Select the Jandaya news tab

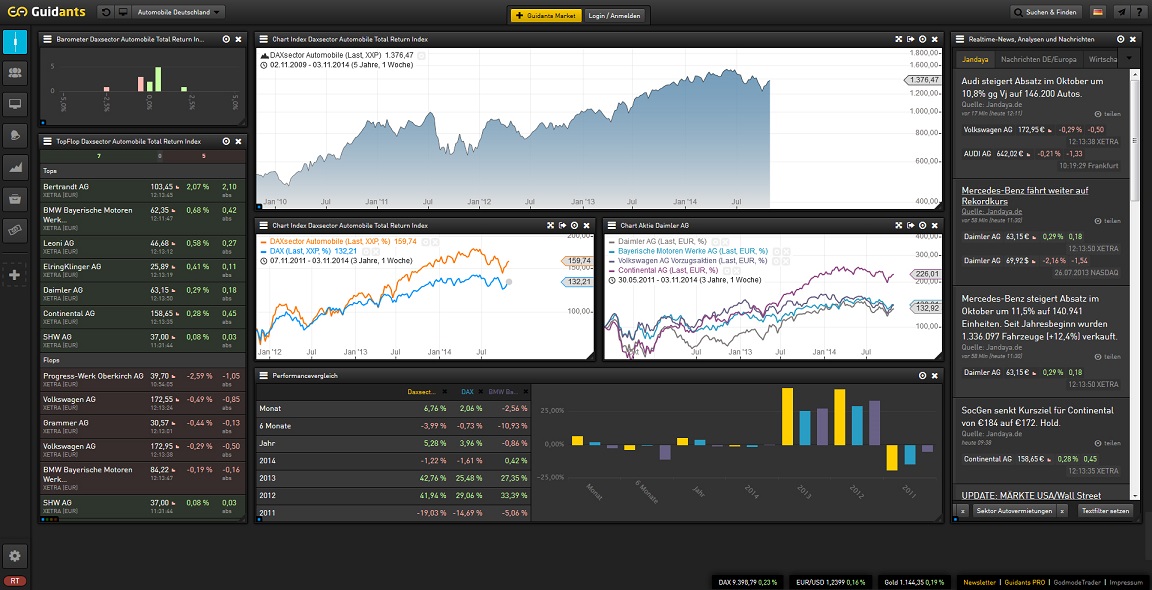tap(975, 59)
